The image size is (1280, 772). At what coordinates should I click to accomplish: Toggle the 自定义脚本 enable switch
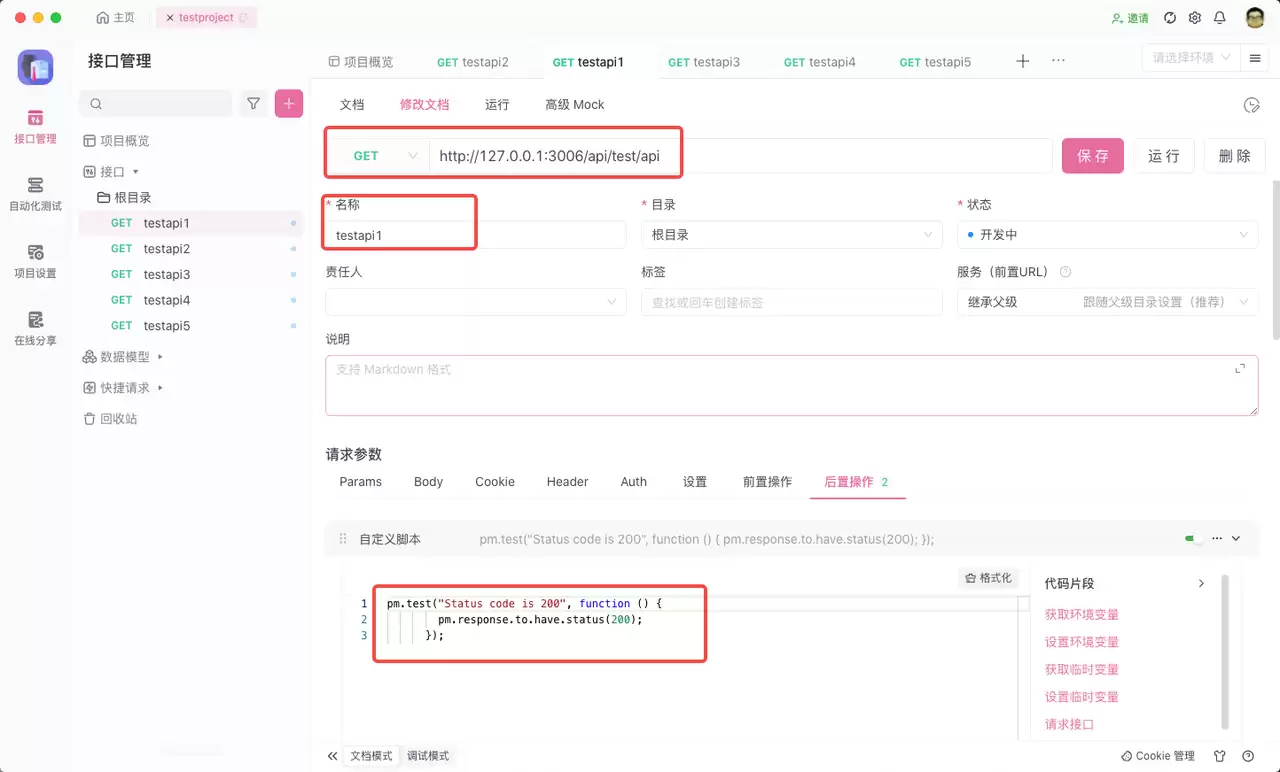pyautogui.click(x=1194, y=539)
